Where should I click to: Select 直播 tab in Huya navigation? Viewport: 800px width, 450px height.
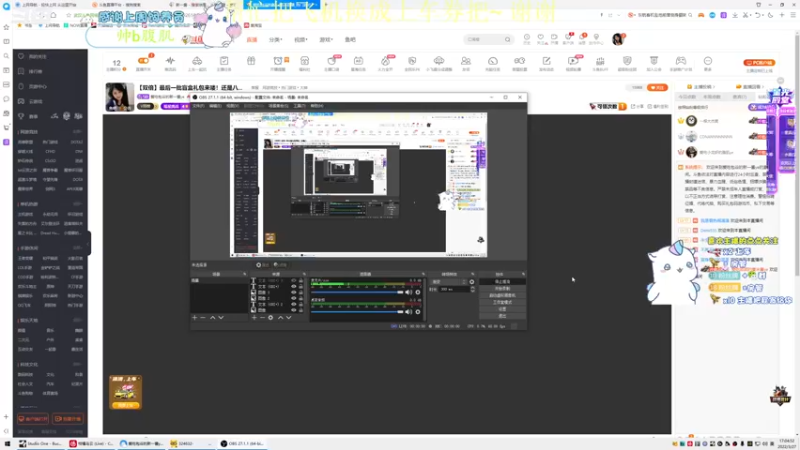coord(252,39)
